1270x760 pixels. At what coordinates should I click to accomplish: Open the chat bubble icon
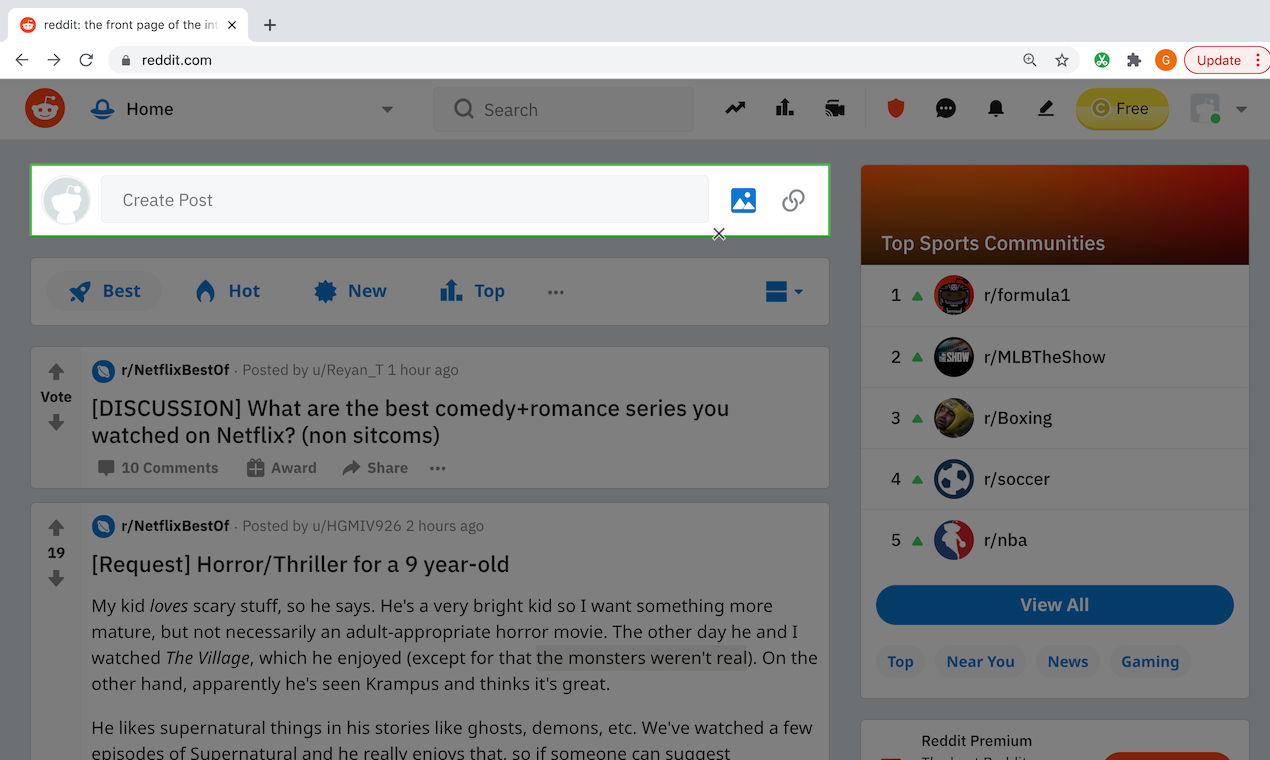[x=946, y=108]
